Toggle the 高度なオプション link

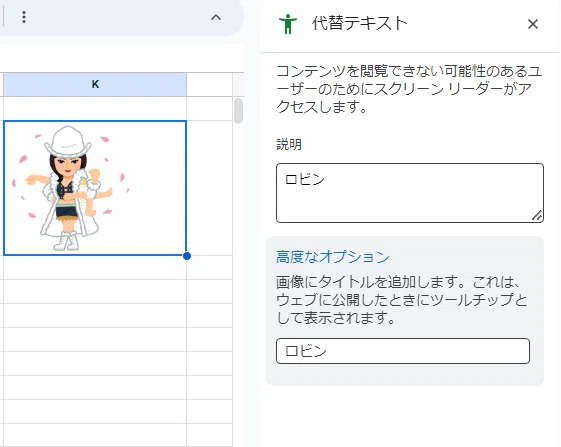[x=332, y=257]
